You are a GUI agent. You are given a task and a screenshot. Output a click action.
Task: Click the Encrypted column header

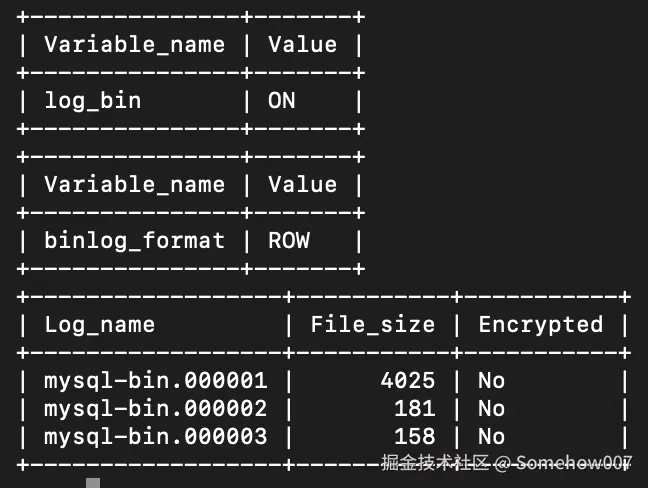[540, 325]
